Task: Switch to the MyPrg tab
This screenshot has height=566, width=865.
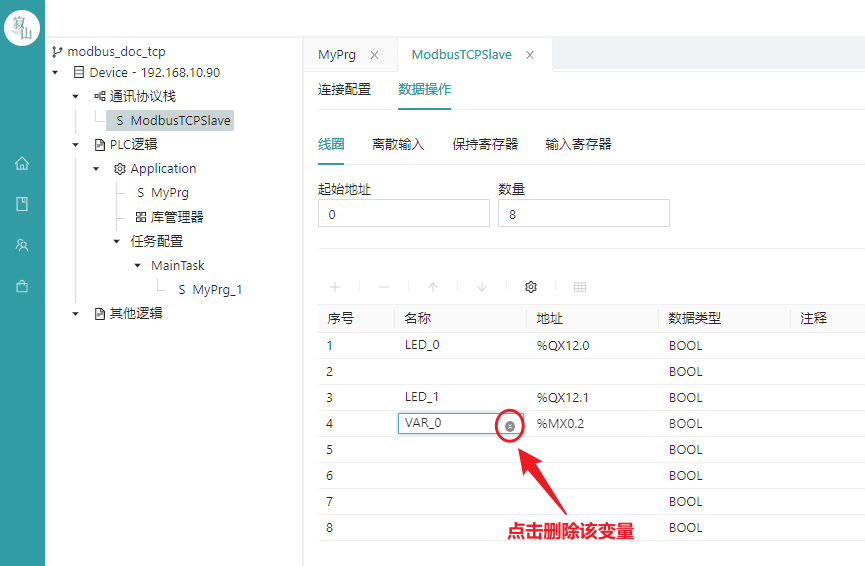Action: point(337,55)
